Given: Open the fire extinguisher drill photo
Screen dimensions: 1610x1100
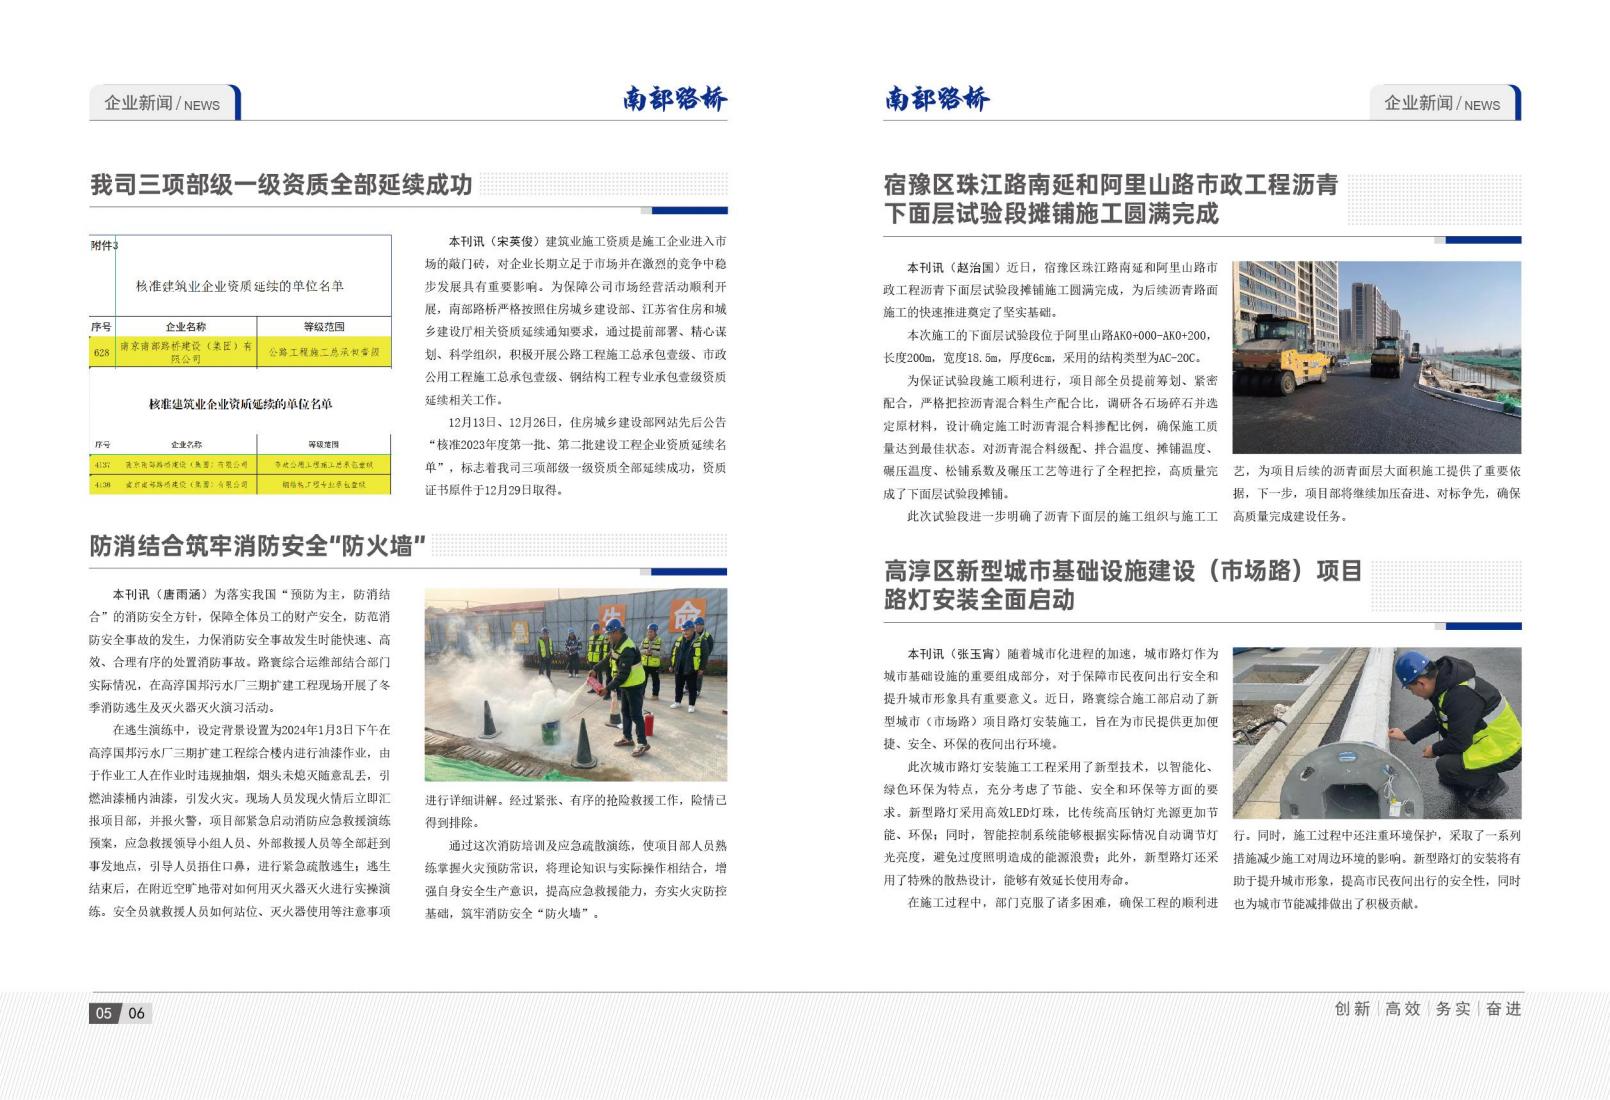Looking at the screenshot, I should click(x=576, y=685).
